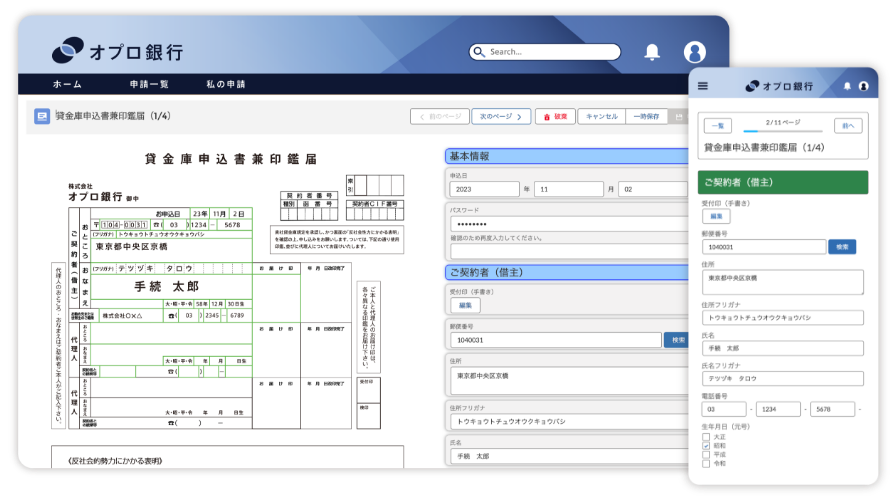This screenshot has height=501, width=896.
Task: Collapse the green ご契約者（借主） mobile section
Action: tap(783, 182)
